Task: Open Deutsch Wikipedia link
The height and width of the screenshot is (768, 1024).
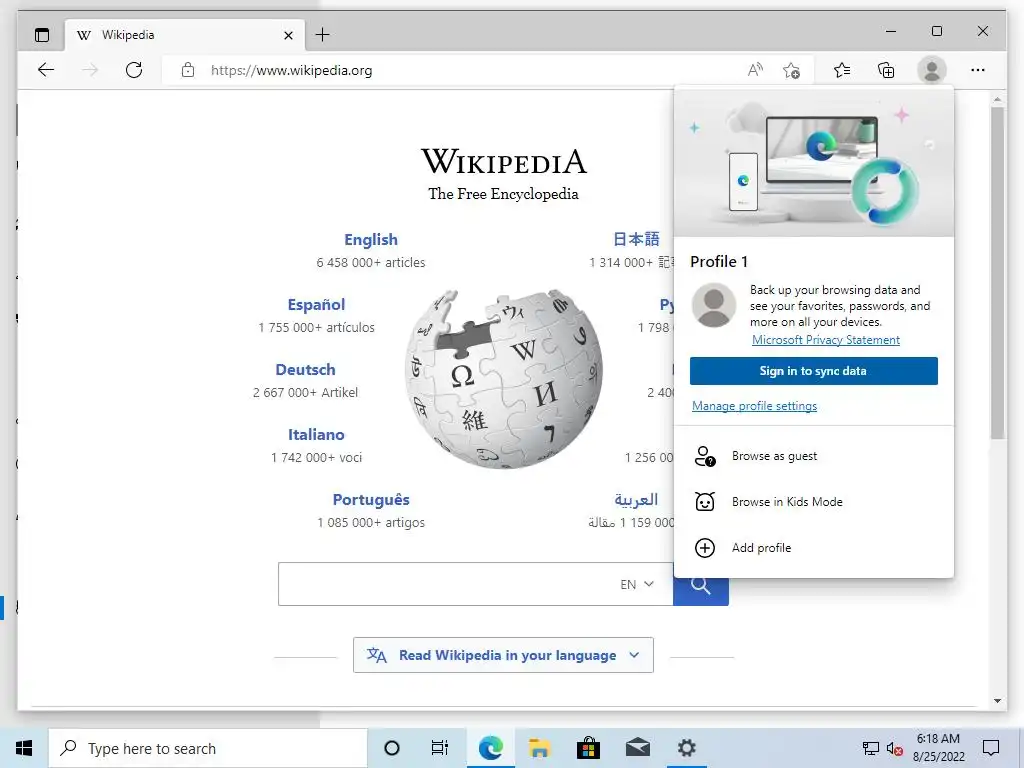Action: pyautogui.click(x=305, y=370)
